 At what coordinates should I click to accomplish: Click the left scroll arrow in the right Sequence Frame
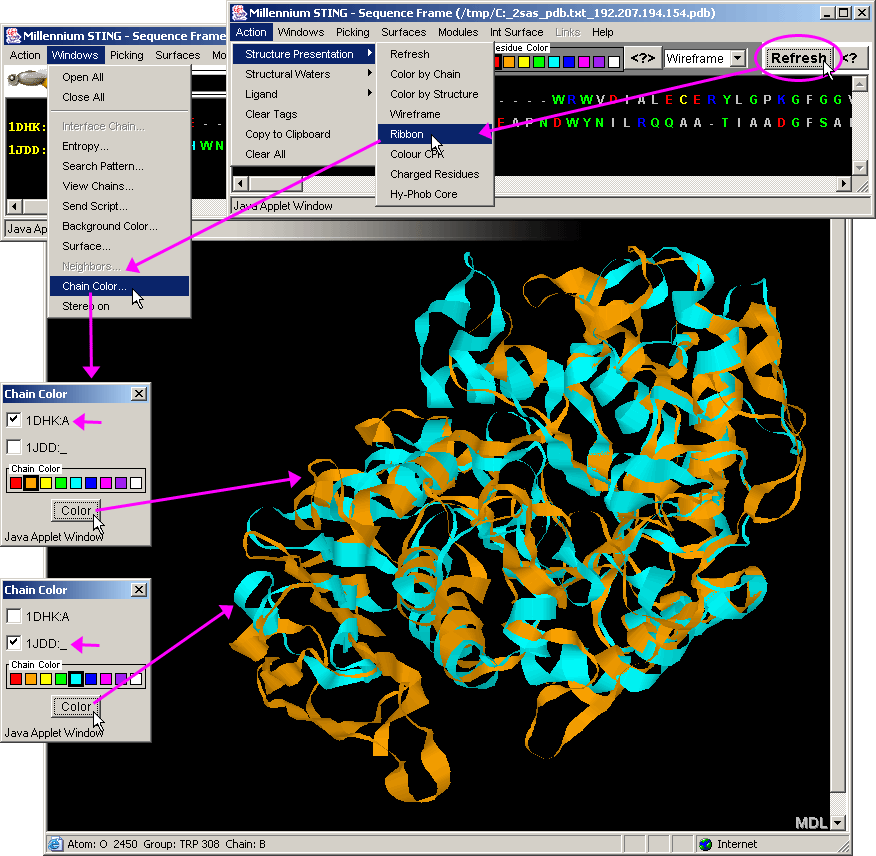coord(241,183)
